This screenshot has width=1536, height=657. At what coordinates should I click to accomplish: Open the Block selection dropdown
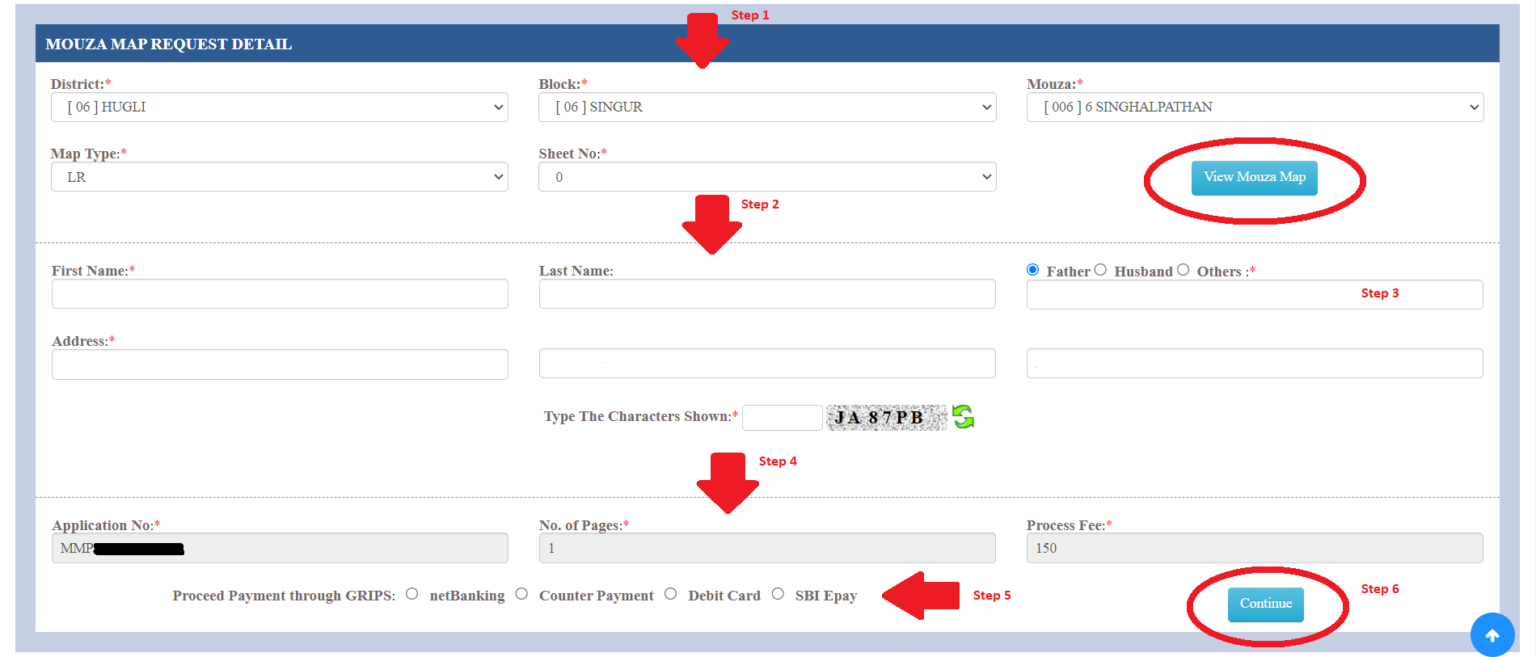tap(767, 107)
